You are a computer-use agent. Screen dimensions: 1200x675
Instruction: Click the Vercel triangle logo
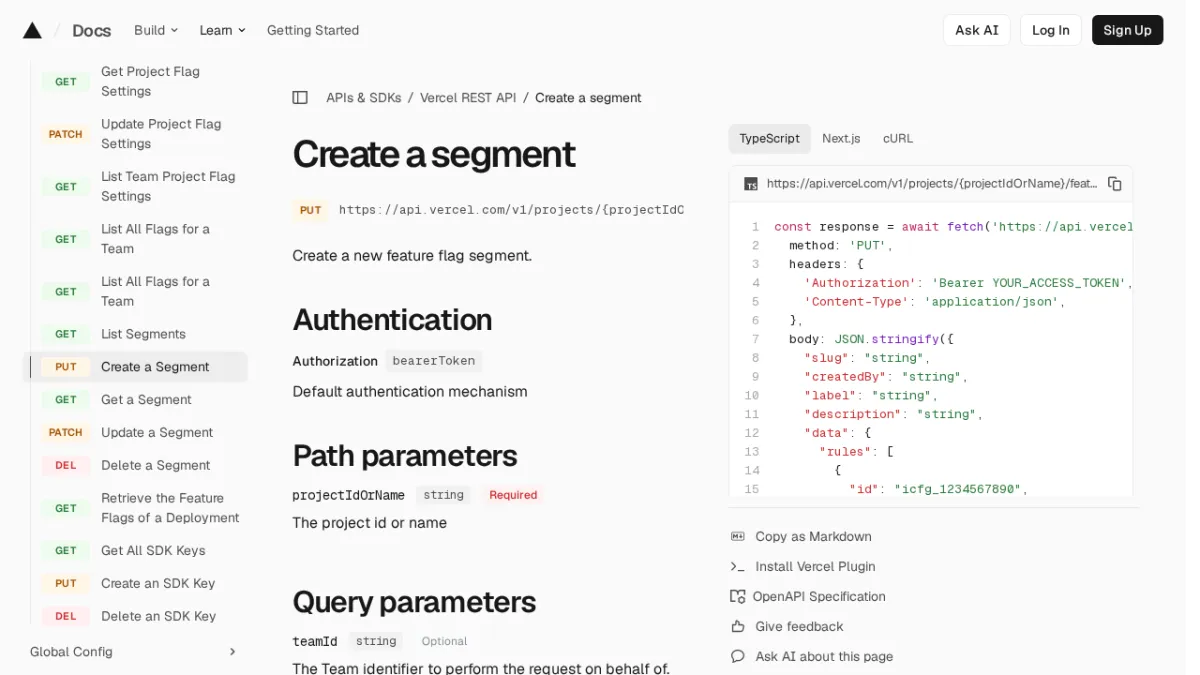(32, 30)
